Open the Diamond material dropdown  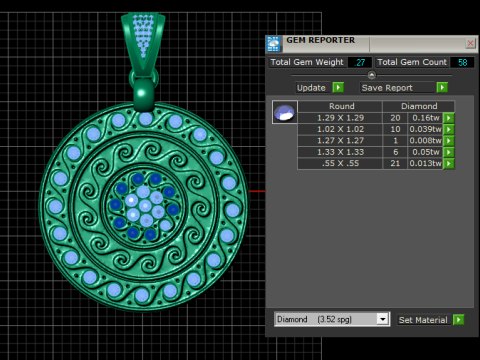[383, 319]
